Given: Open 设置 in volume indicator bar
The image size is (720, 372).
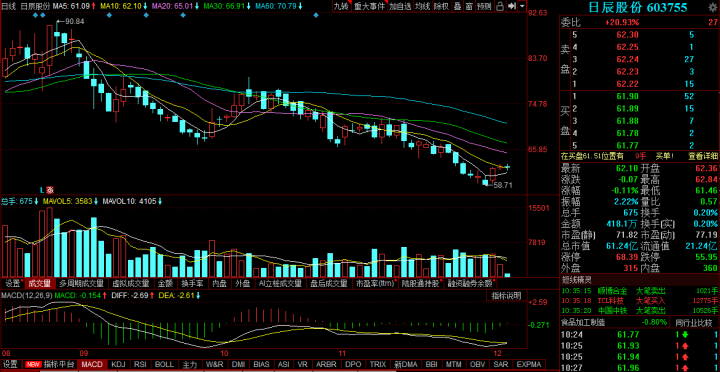Looking at the screenshot, I should [12, 283].
